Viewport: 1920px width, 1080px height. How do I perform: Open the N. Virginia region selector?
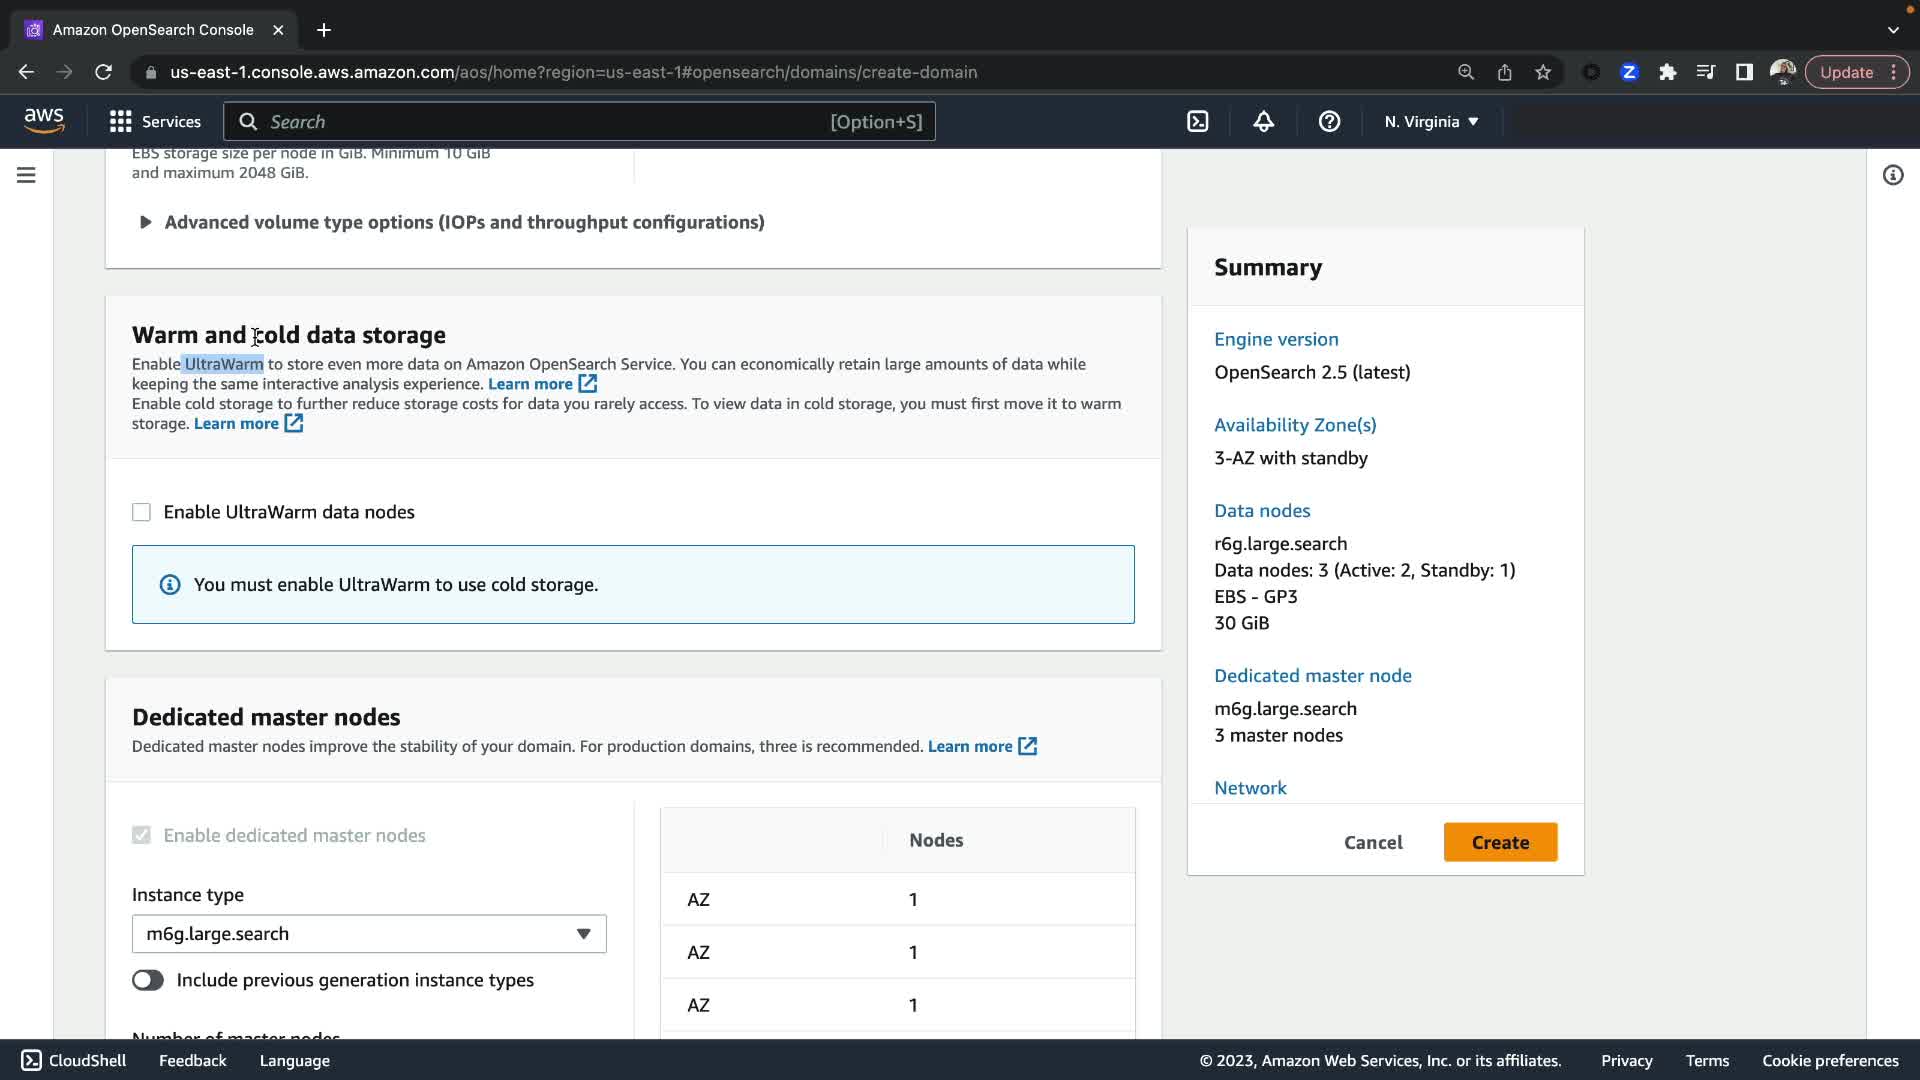tap(1431, 122)
